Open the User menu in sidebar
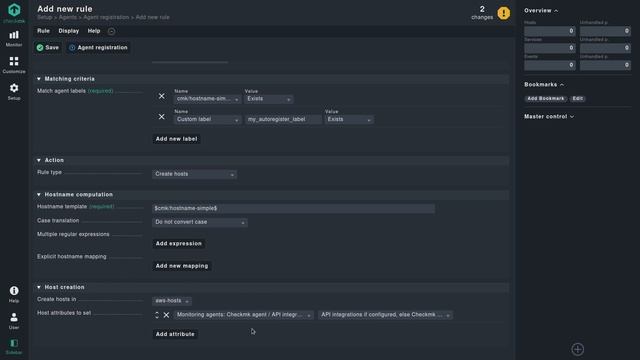The width and height of the screenshot is (640, 360). coord(14,321)
